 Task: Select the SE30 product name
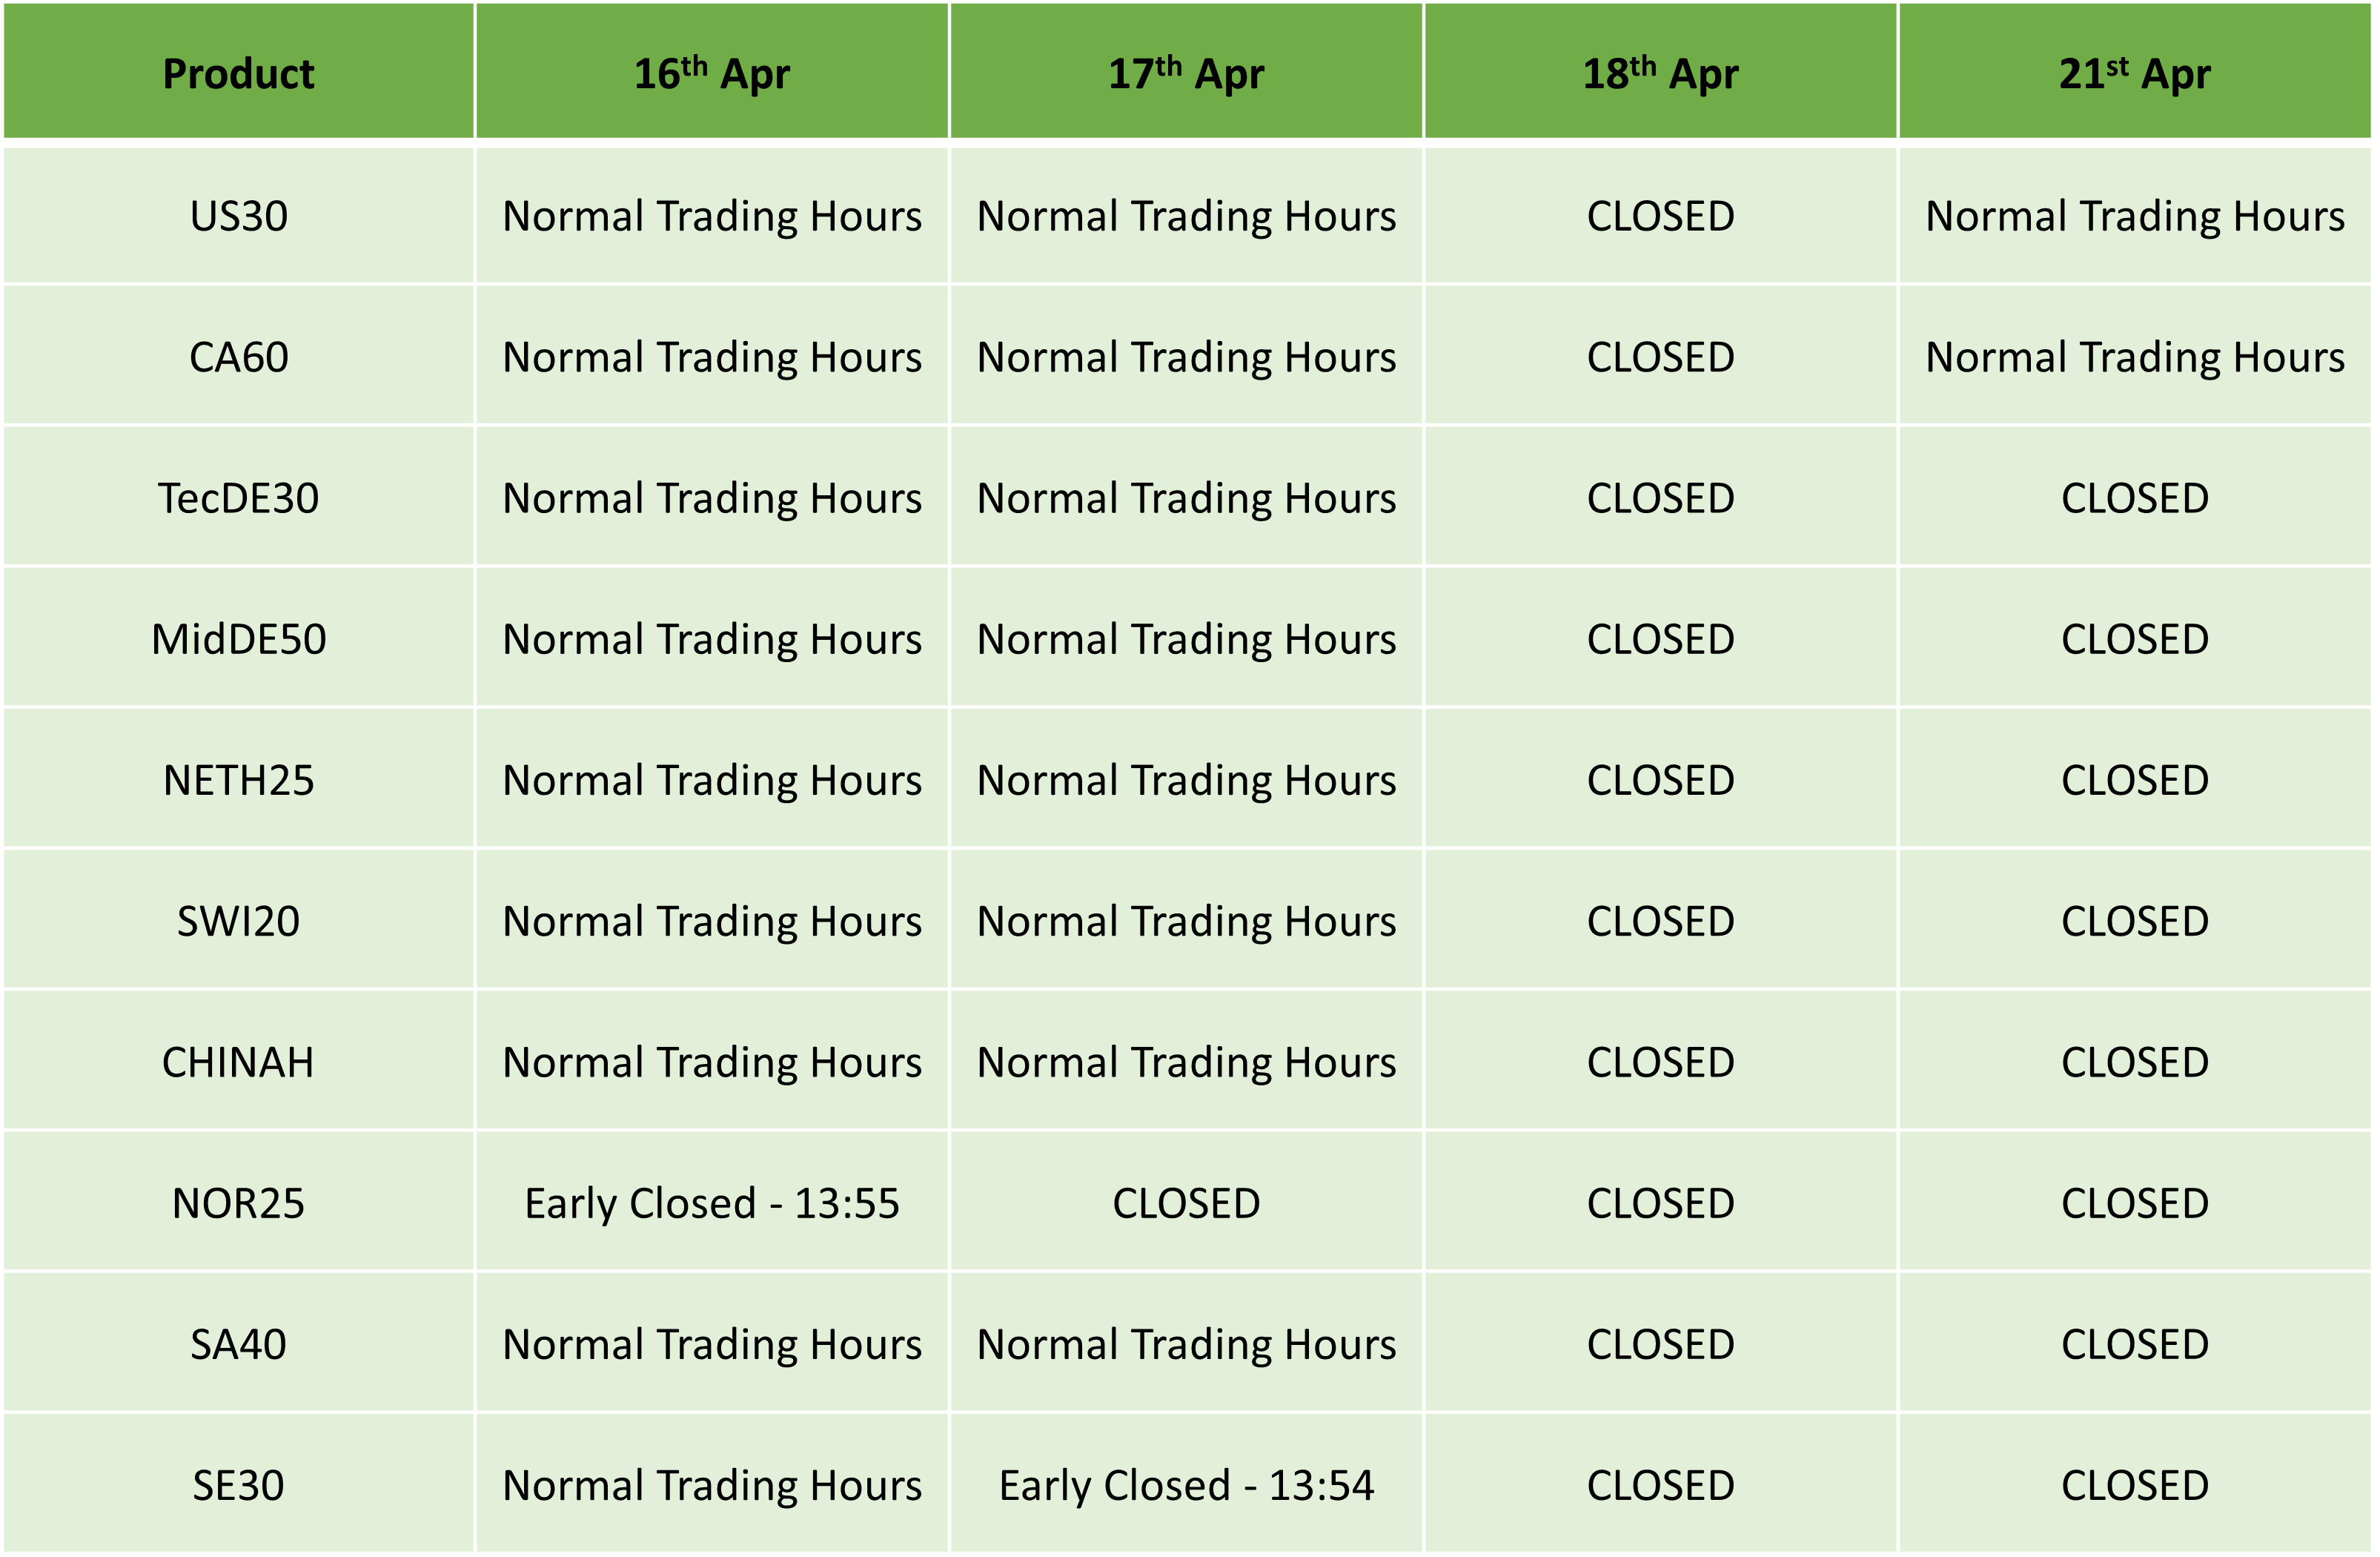(238, 1485)
